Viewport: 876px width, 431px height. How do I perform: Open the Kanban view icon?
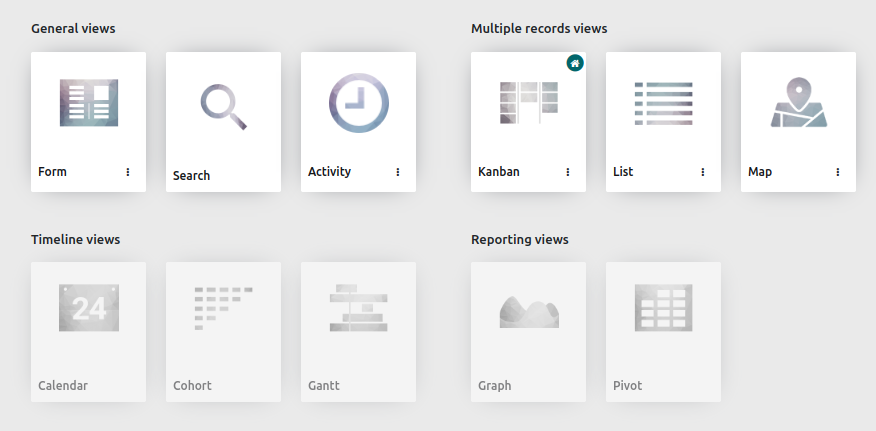[x=529, y=103]
